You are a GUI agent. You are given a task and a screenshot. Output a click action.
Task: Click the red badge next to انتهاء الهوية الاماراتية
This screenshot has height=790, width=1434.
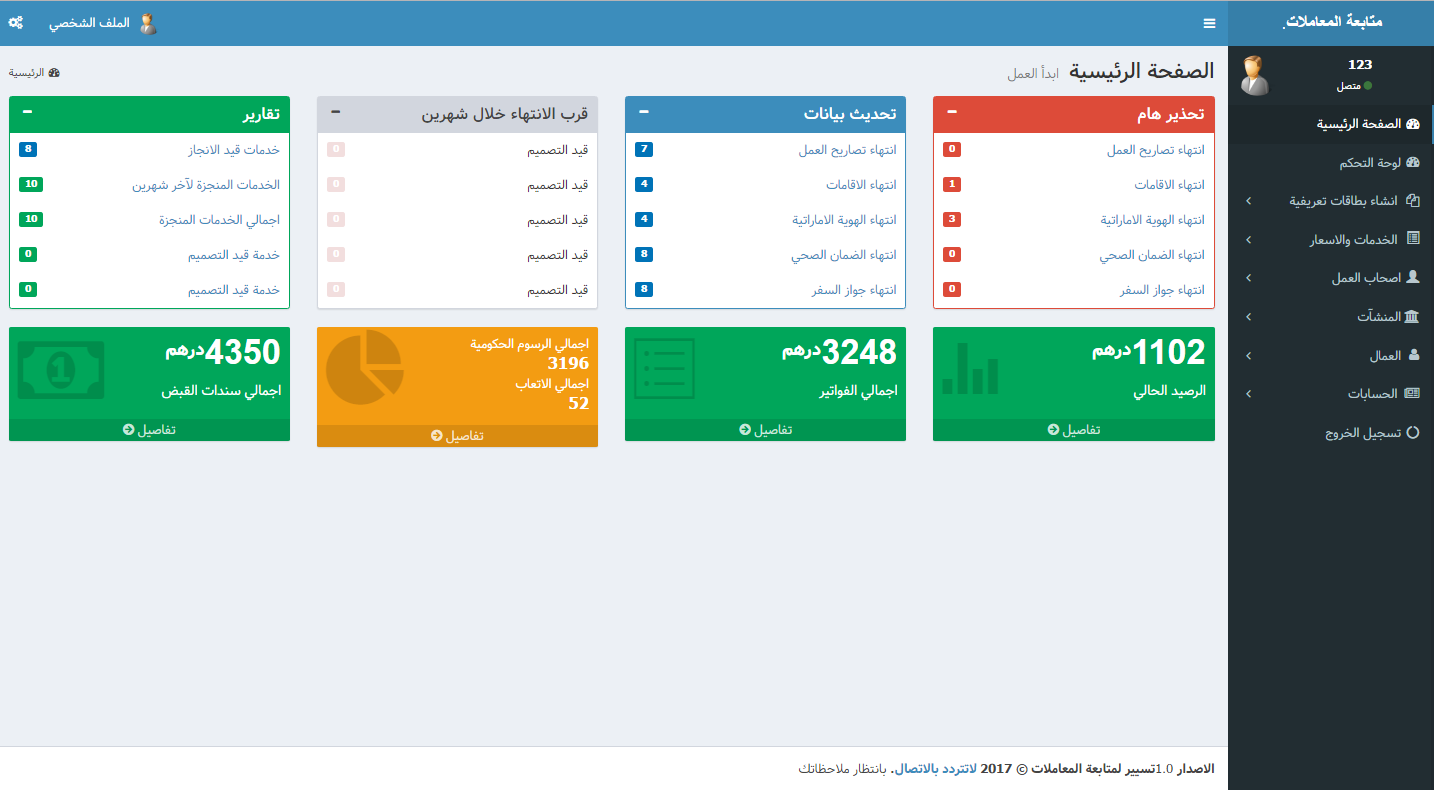[953, 220]
